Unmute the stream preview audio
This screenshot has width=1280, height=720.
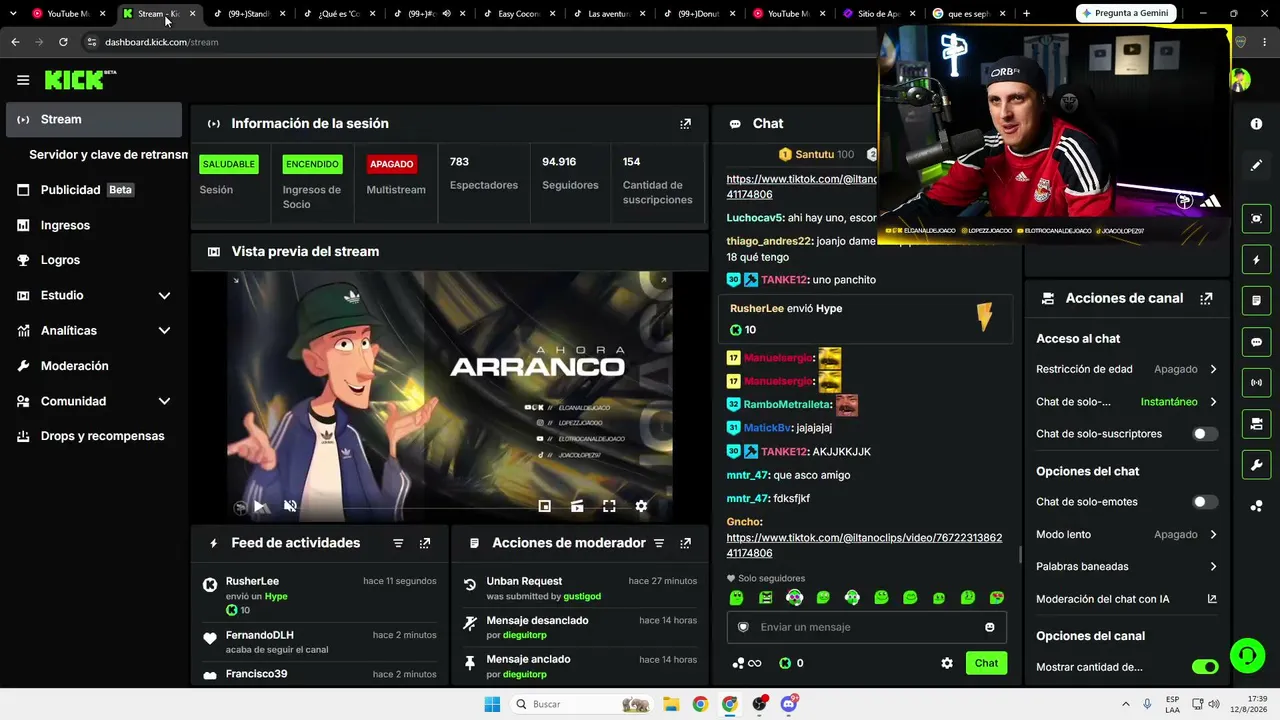click(290, 506)
